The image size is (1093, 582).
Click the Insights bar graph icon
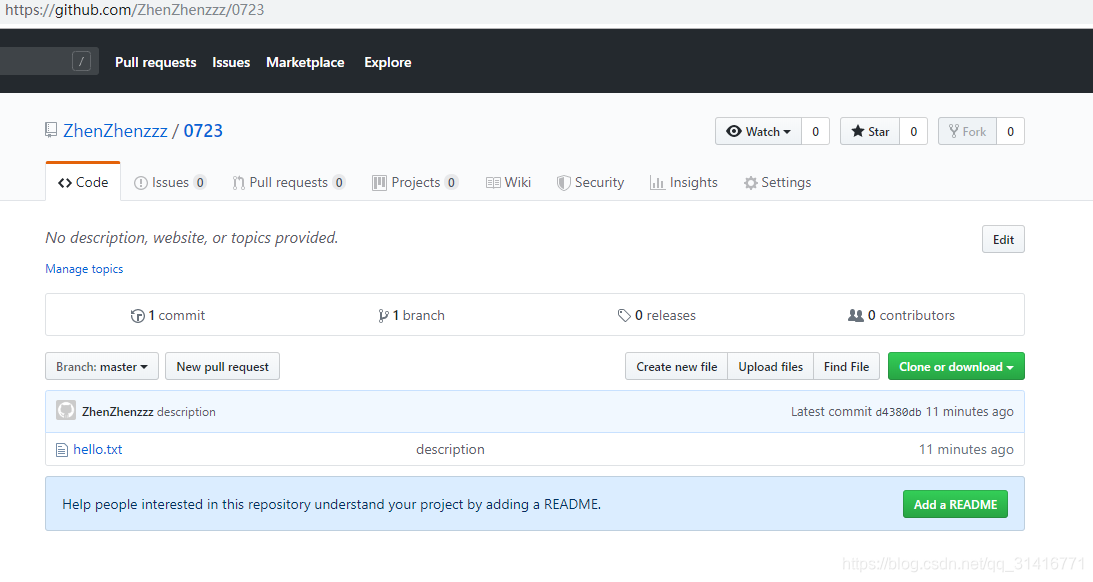point(657,183)
